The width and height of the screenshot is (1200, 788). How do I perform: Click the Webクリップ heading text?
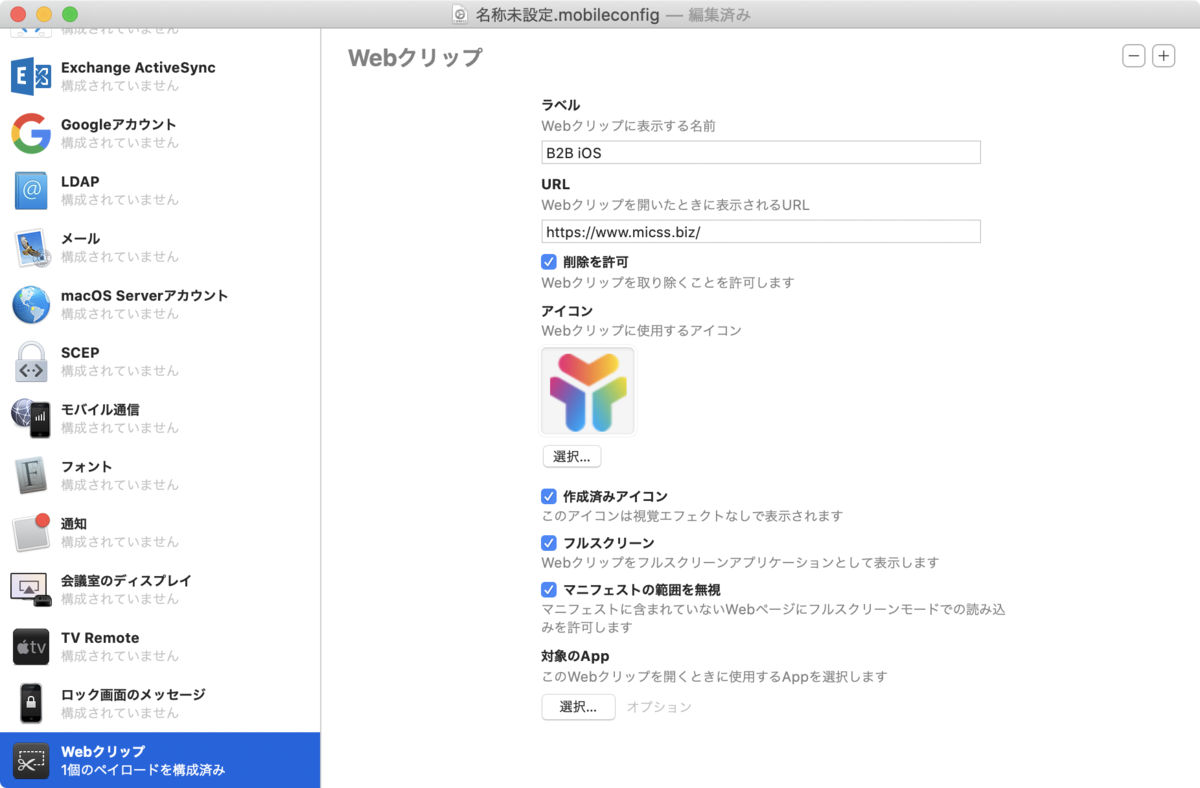tap(415, 57)
